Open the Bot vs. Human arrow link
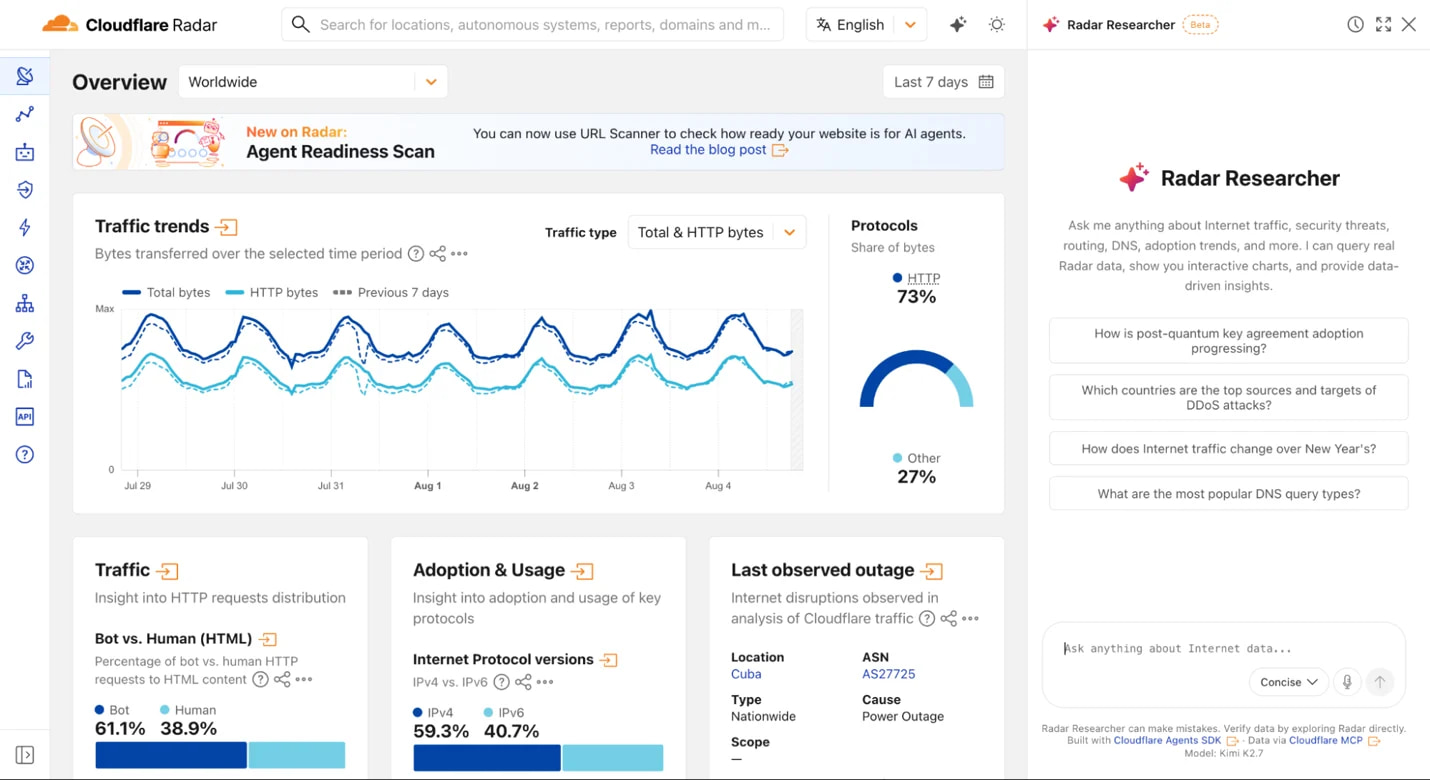1430x780 pixels. (x=268, y=639)
